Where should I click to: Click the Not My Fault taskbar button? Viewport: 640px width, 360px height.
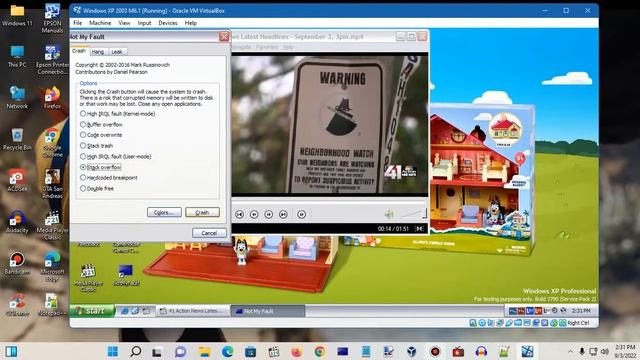point(268,311)
